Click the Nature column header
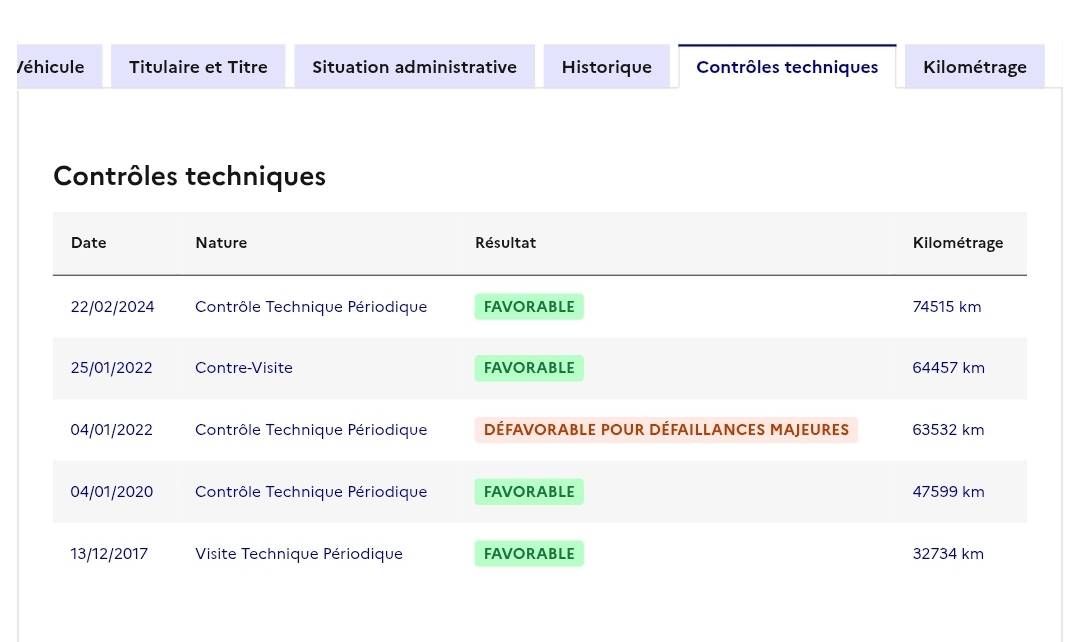1080x642 pixels. pyautogui.click(x=221, y=243)
